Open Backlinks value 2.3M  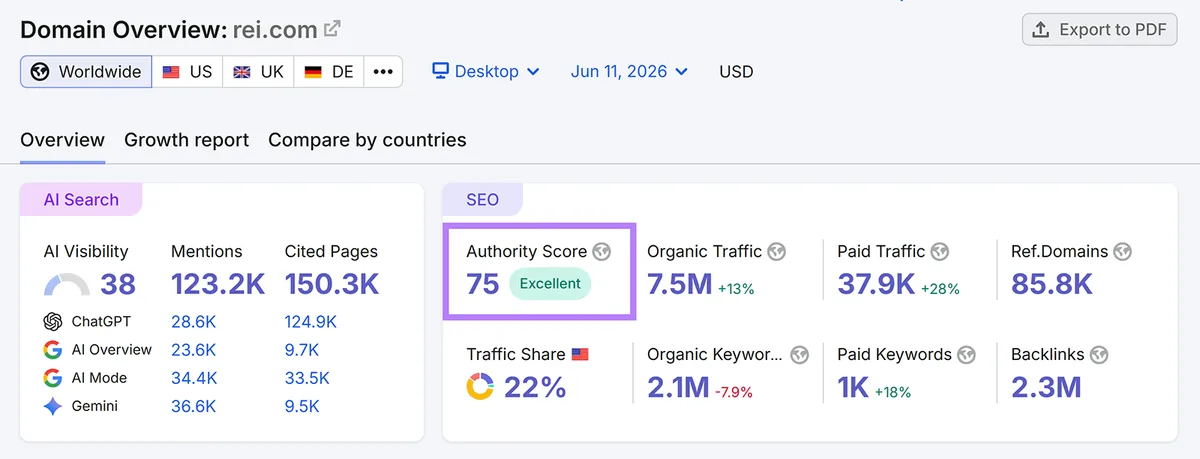[1046, 386]
